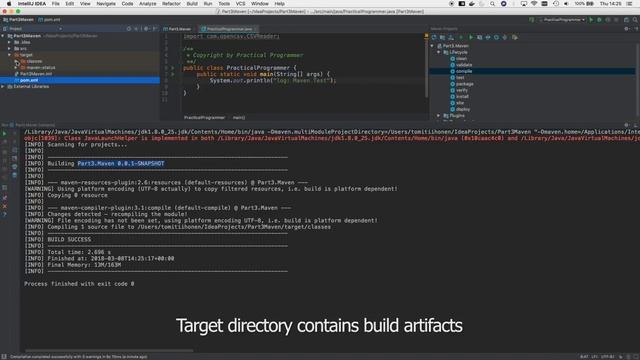The image size is (640, 360).
Task: Select validate lifecycle goal
Action: pyautogui.click(x=464, y=65)
